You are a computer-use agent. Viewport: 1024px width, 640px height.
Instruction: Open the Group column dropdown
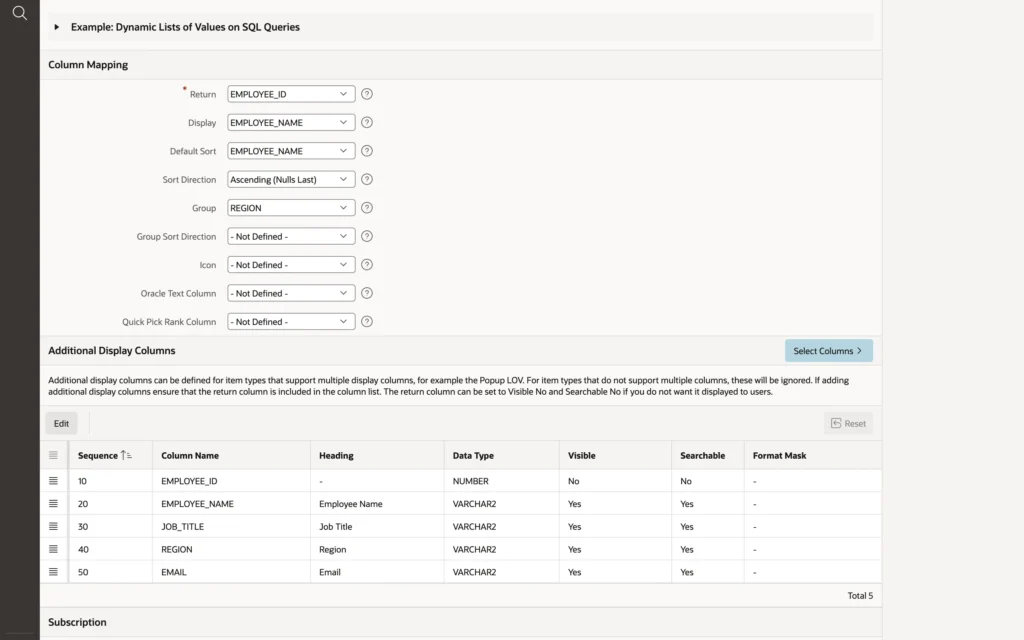291,208
